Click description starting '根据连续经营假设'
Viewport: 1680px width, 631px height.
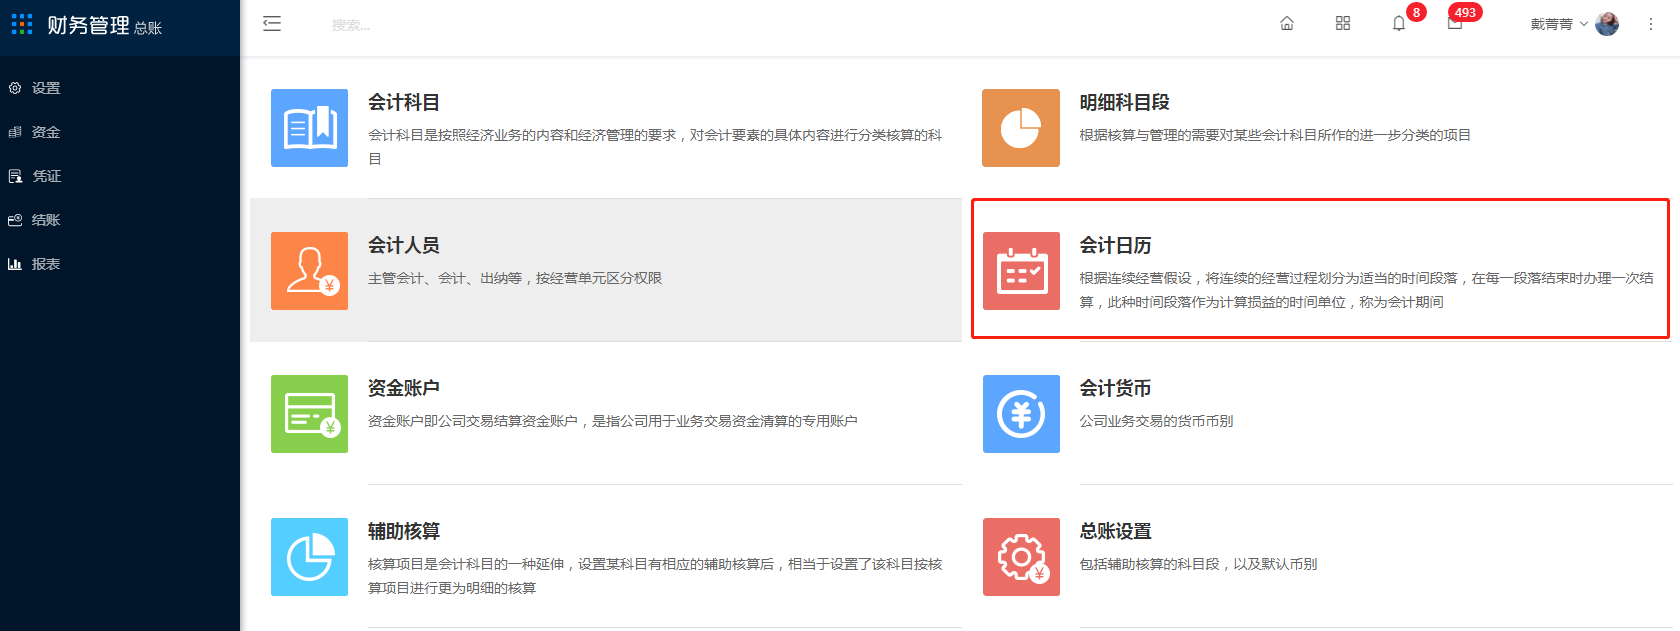click(x=1366, y=290)
